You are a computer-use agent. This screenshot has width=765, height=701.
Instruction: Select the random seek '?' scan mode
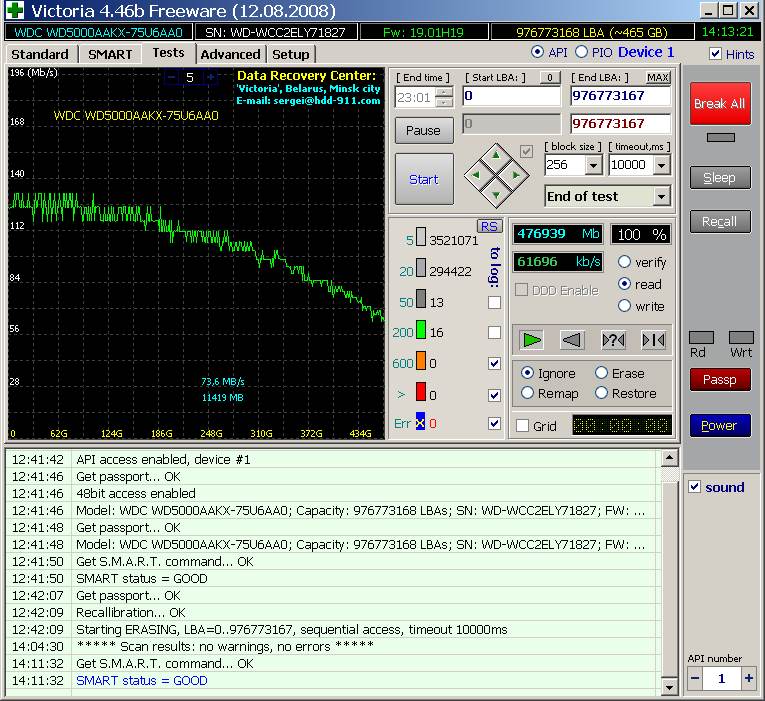613,340
